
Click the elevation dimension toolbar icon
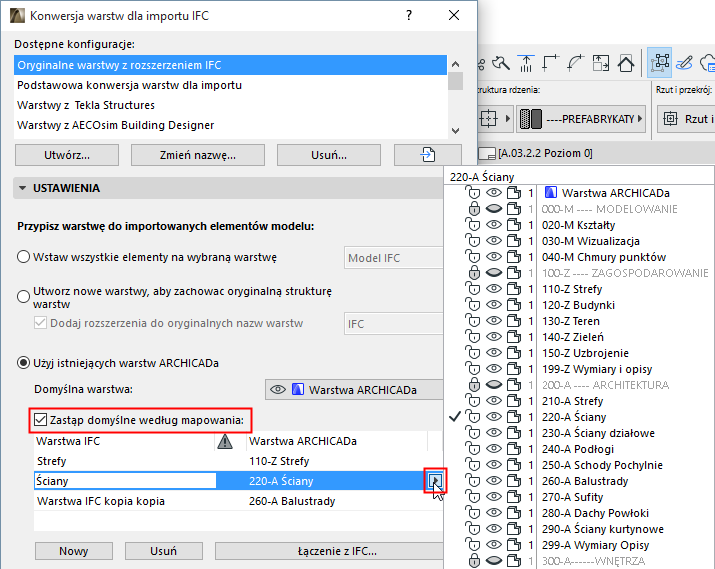tap(526, 63)
